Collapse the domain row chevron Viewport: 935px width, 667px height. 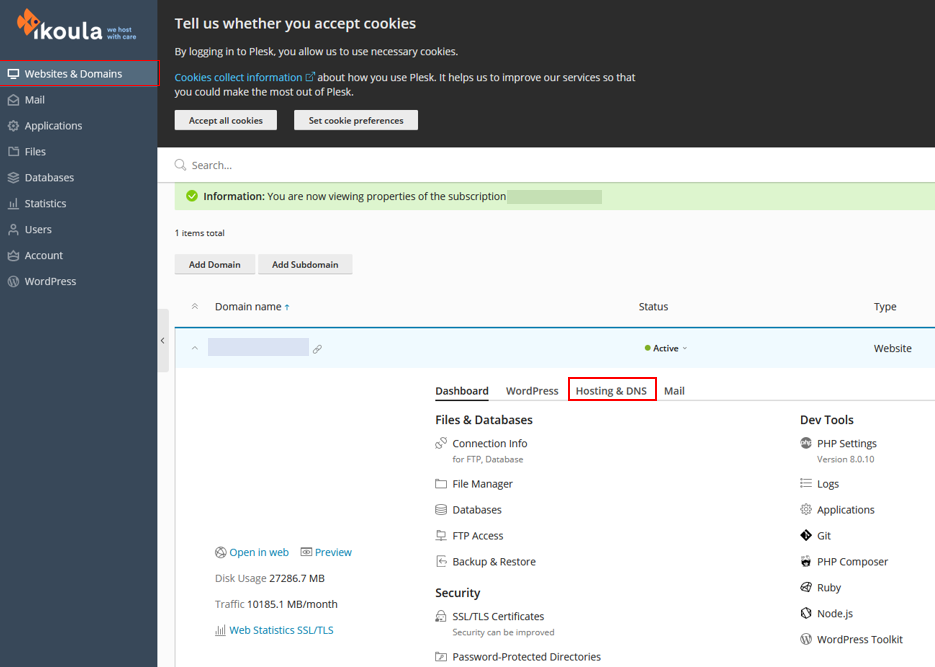click(194, 348)
